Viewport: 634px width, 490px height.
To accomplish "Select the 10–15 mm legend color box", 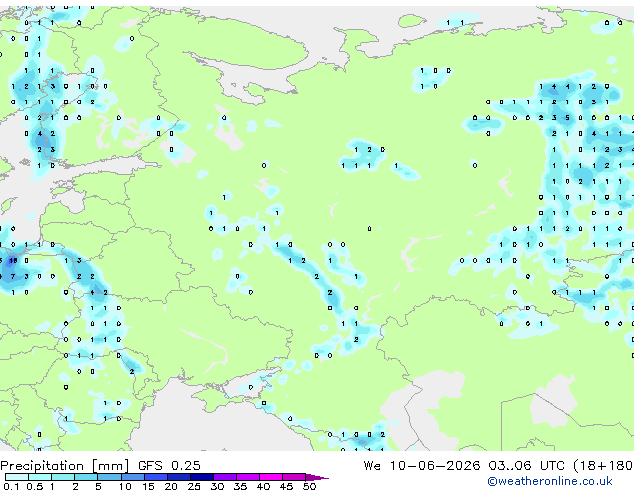I will tap(133, 477).
